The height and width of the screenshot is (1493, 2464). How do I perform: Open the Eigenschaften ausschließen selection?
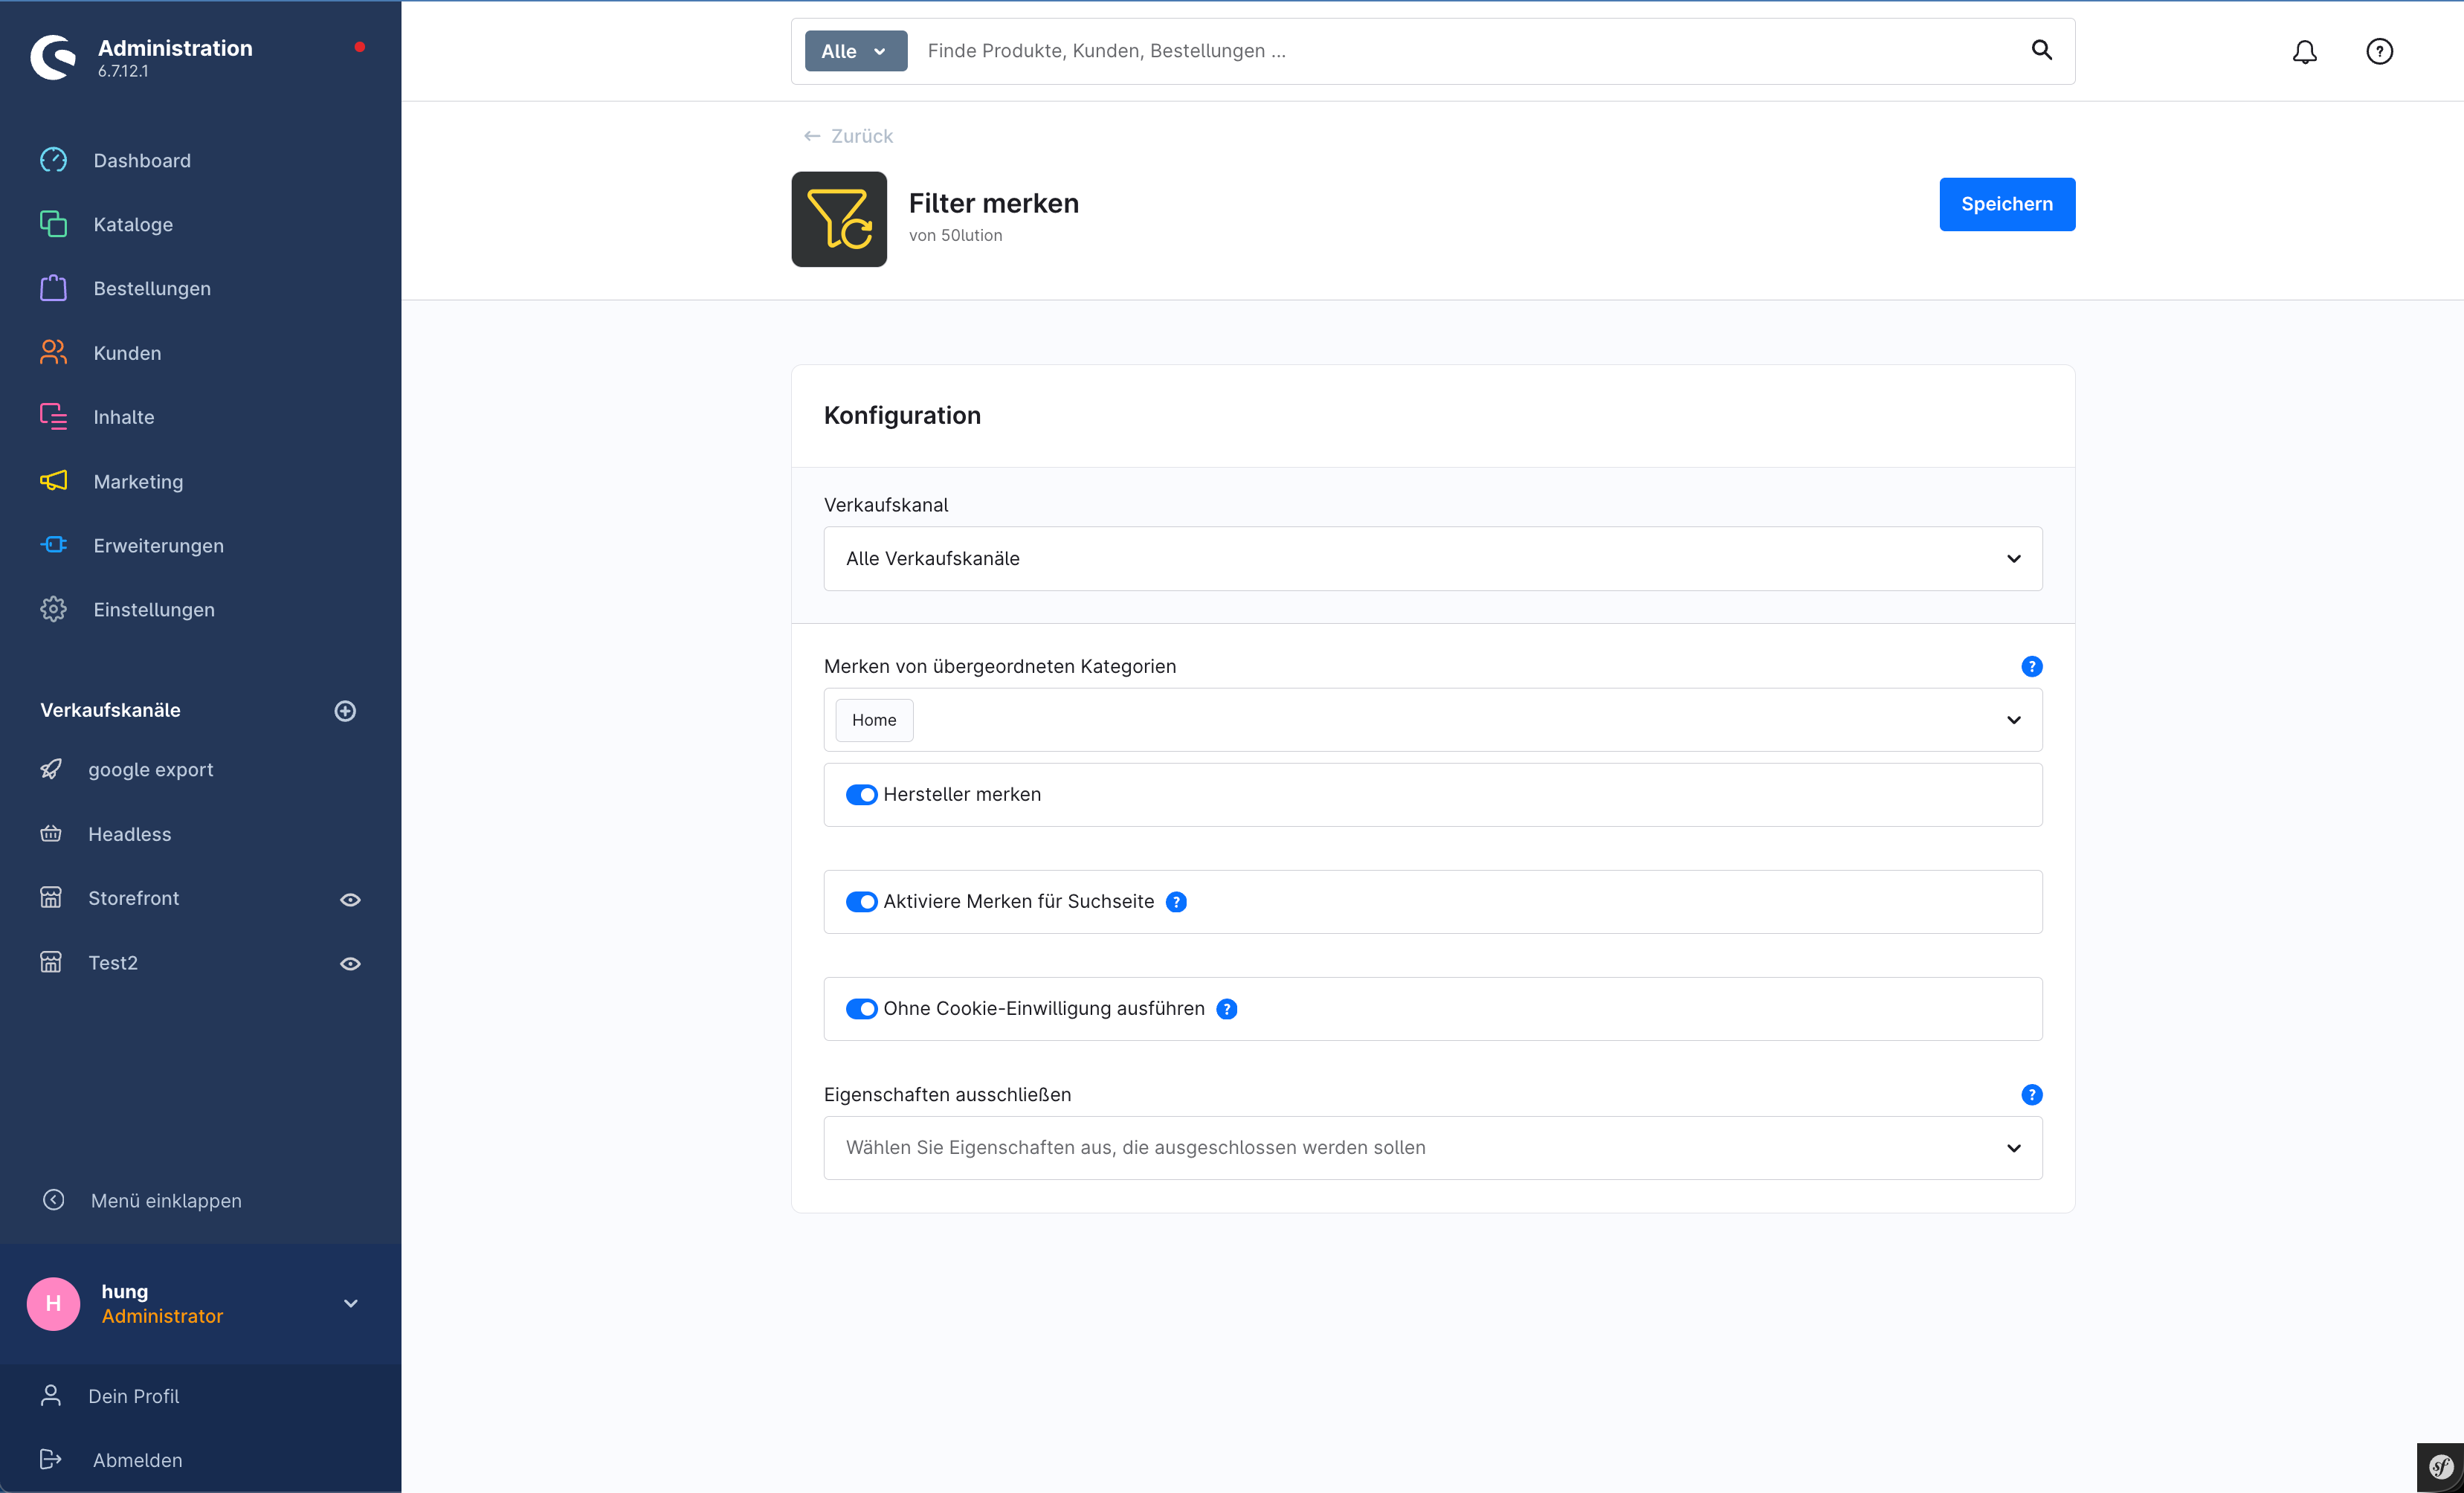pyautogui.click(x=1432, y=1148)
